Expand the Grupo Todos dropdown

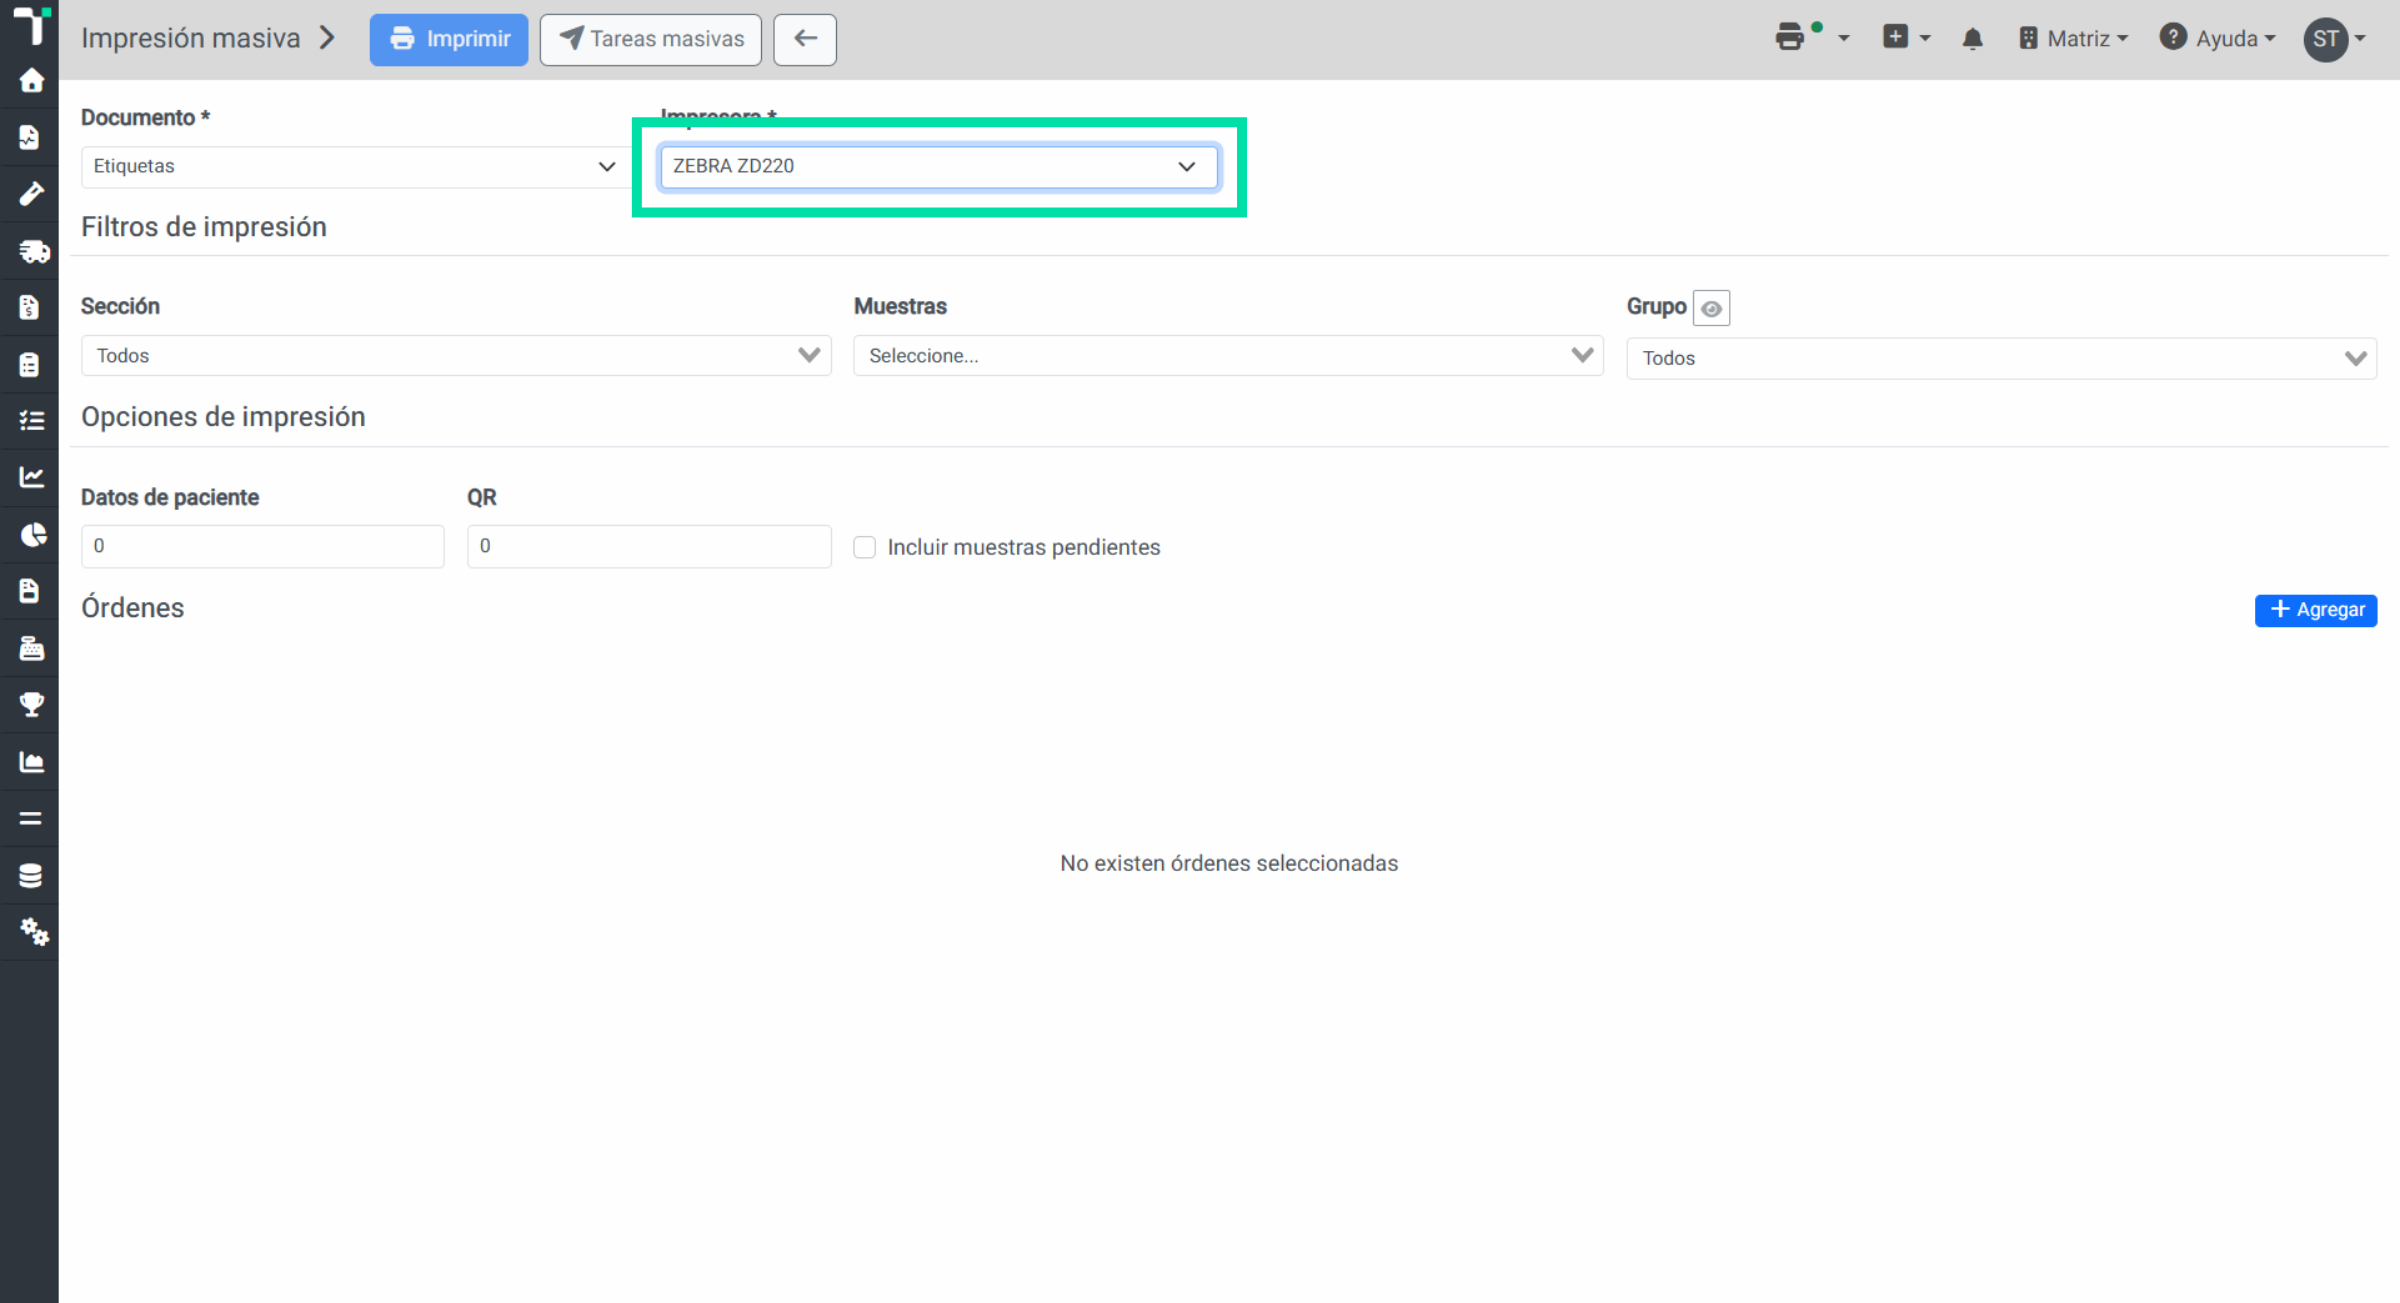coord(2001,358)
